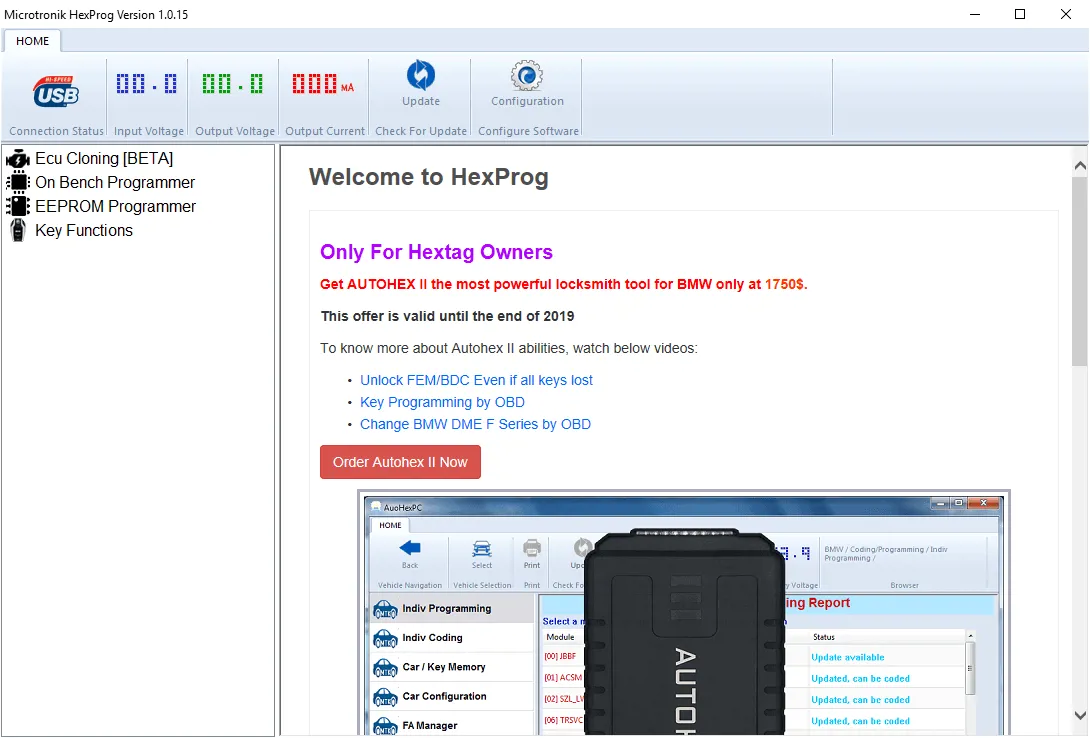
Task: Minimize the HexProg window
Action: 975,14
